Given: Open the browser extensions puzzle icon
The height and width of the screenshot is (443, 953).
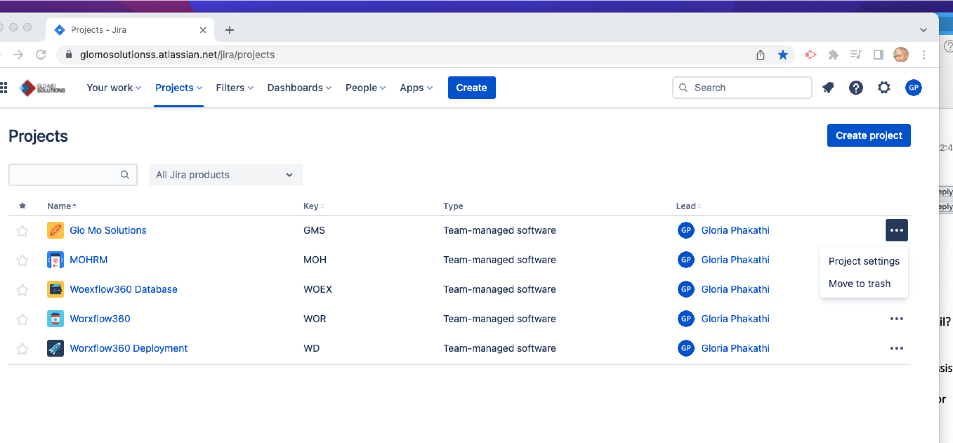Looking at the screenshot, I should click(x=833, y=55).
